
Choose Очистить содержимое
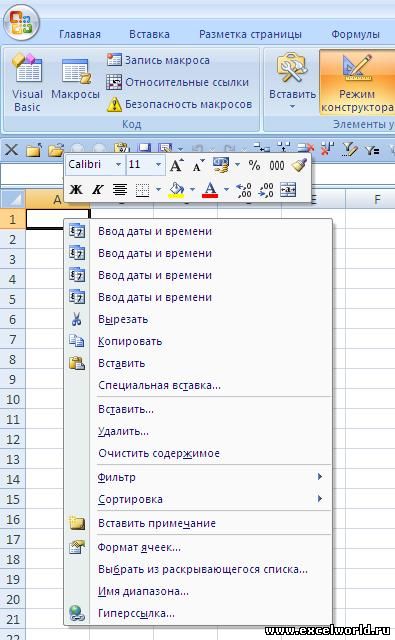[198, 453]
